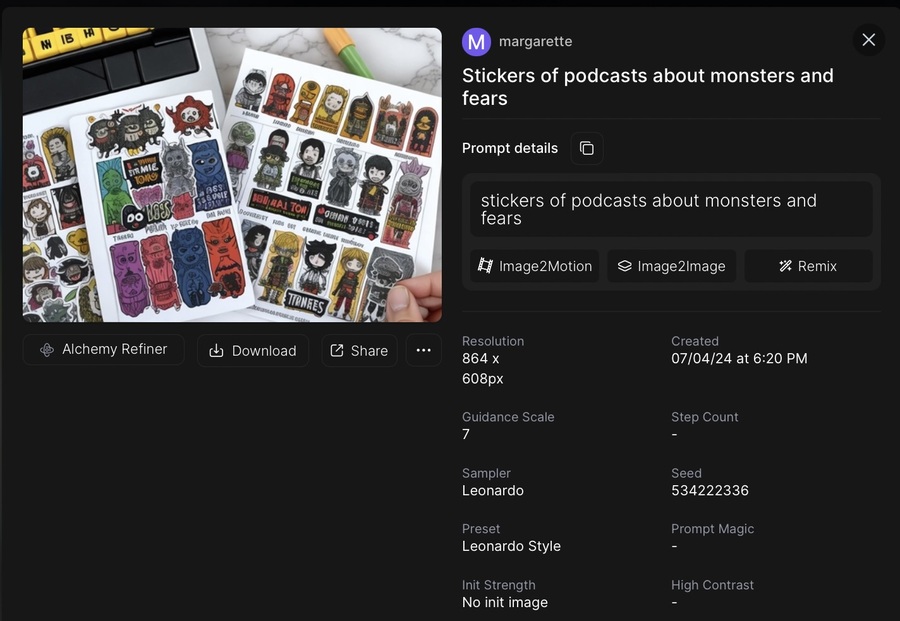The width and height of the screenshot is (900, 621).
Task: Click the High Contrast label
Action: coord(713,585)
